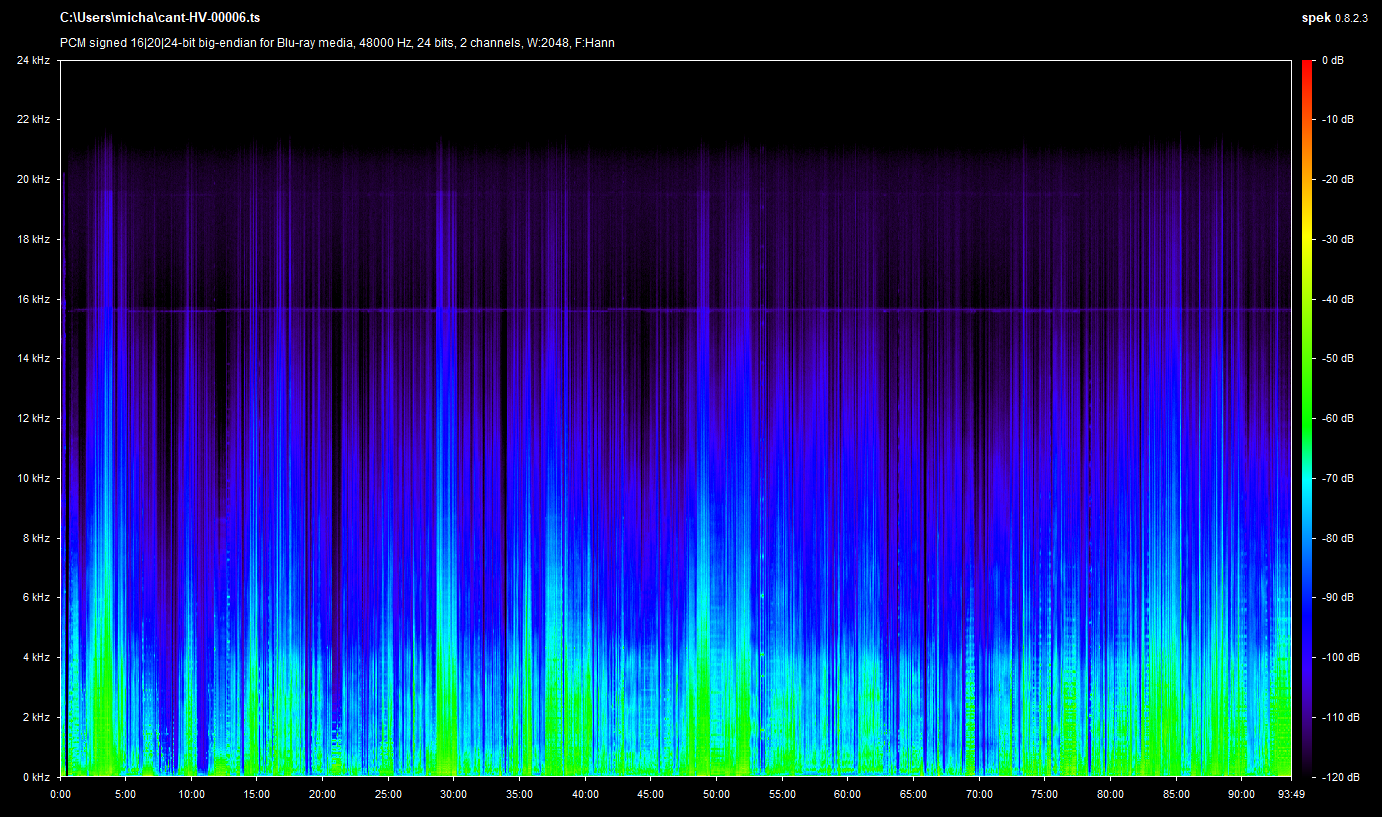This screenshot has width=1382, height=817.
Task: Click the 24 kHz frequency axis label
Action: click(x=33, y=61)
